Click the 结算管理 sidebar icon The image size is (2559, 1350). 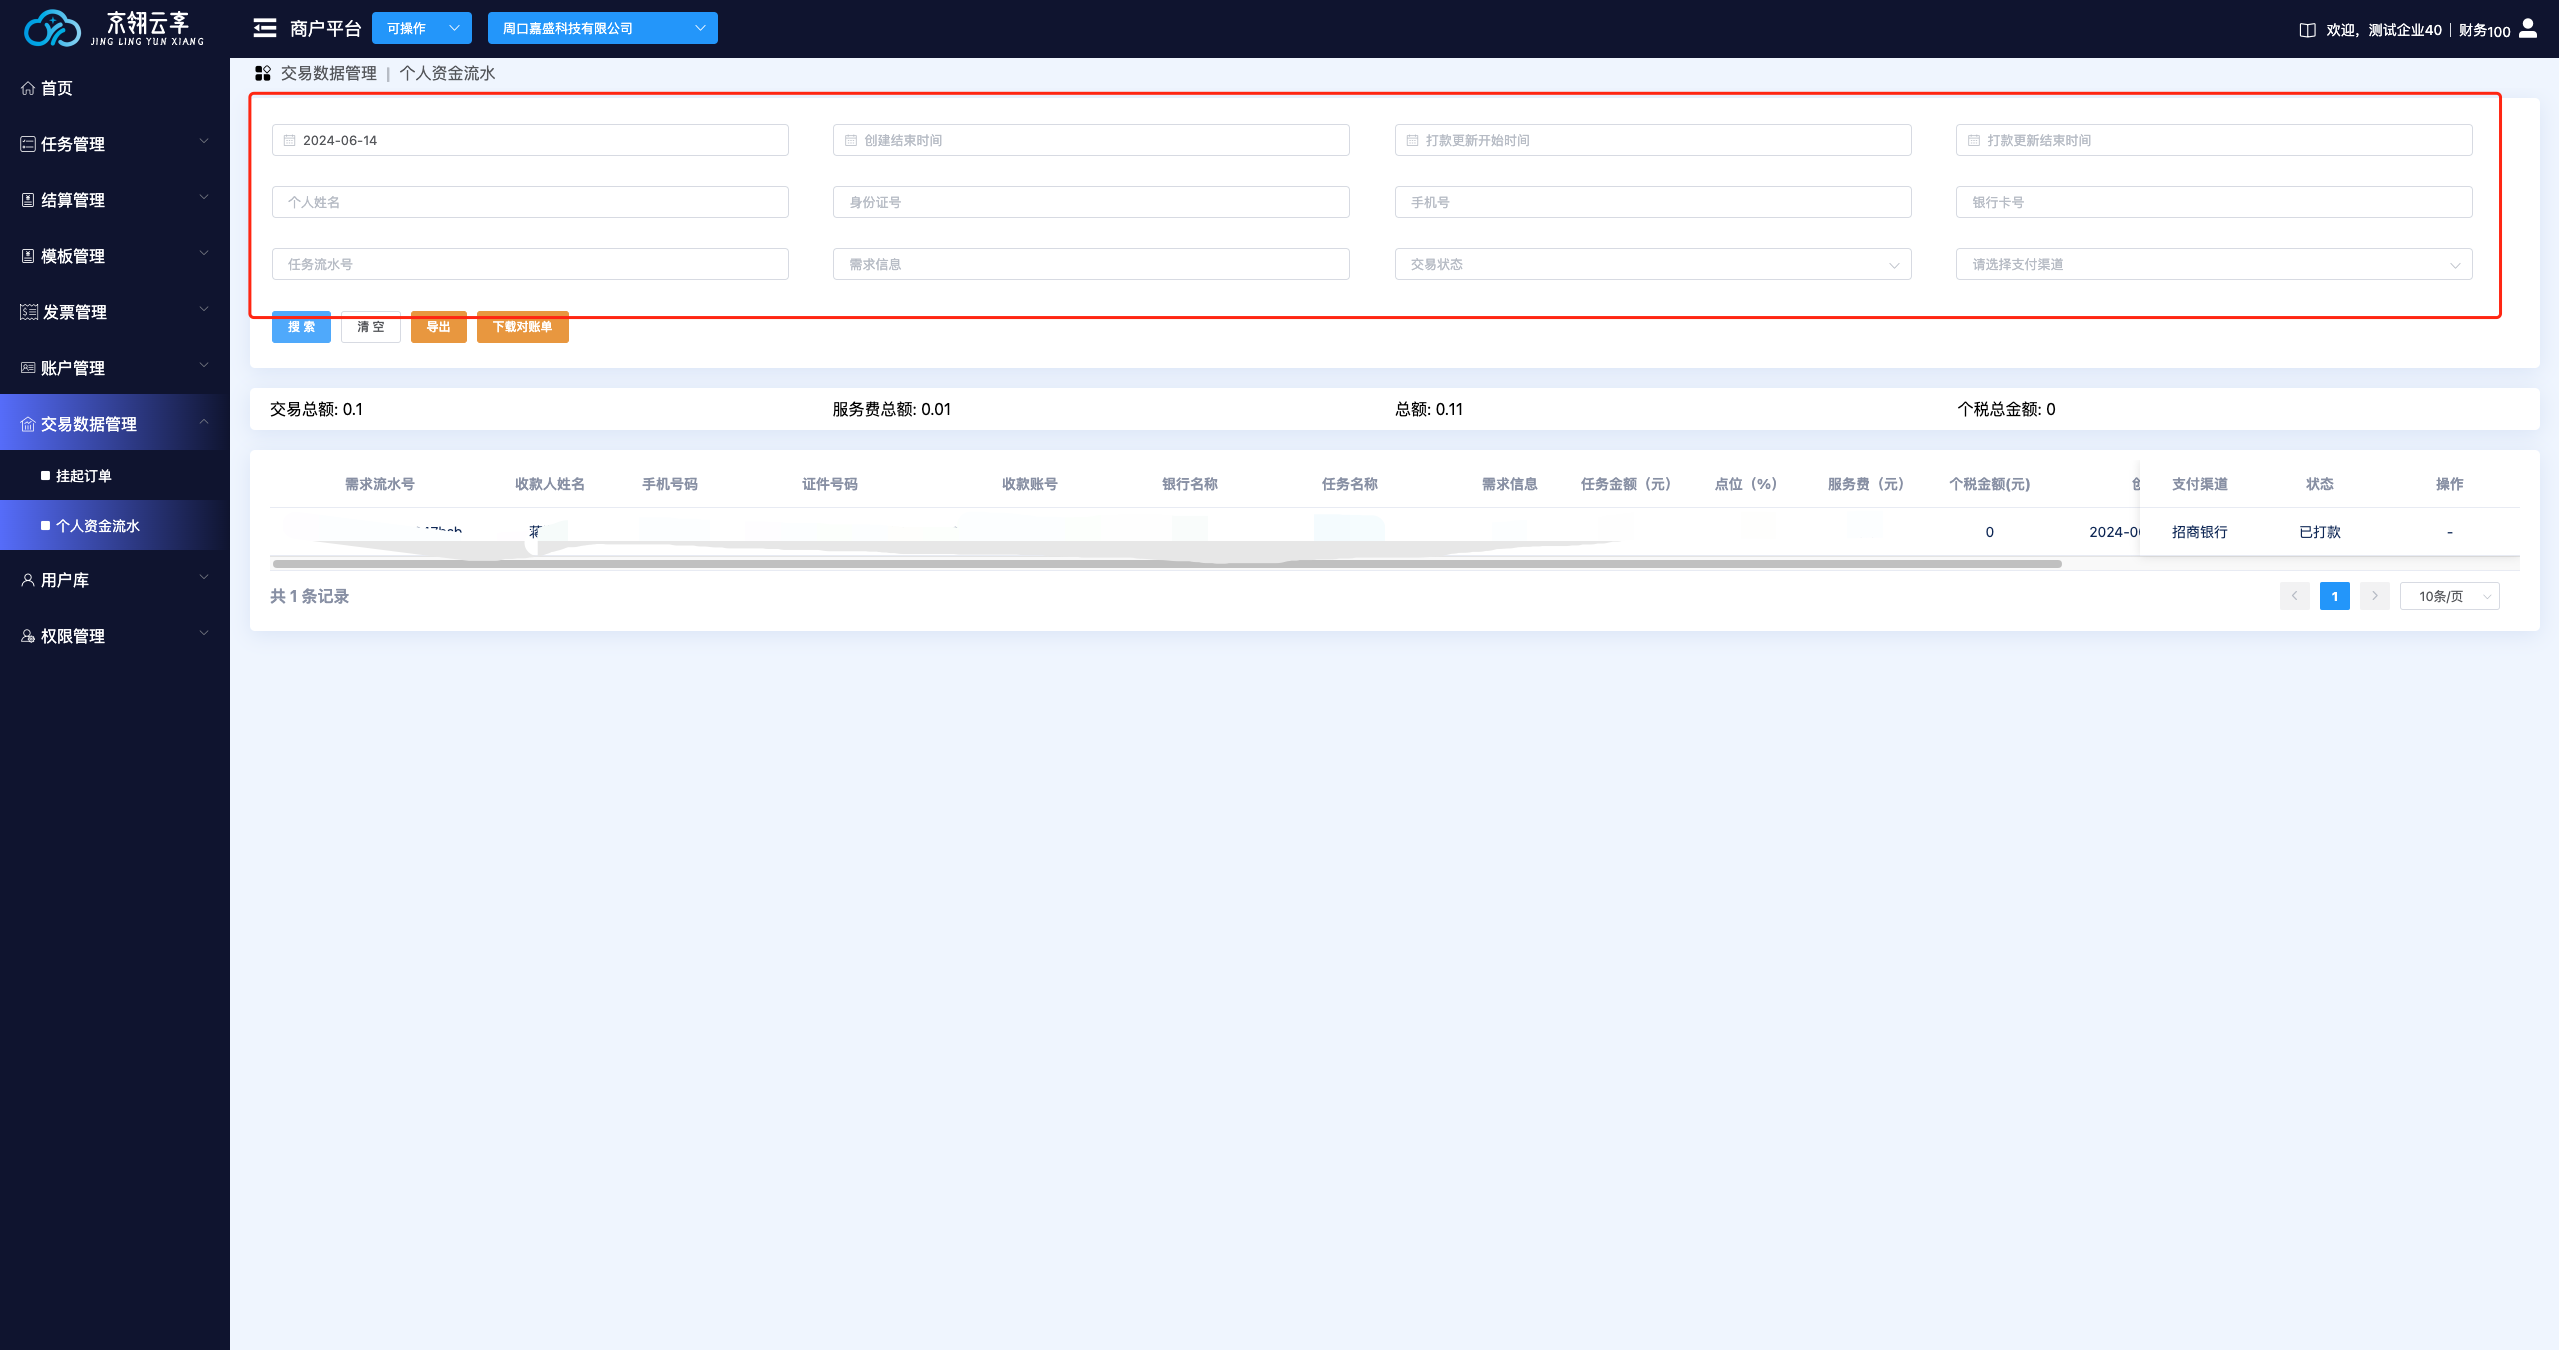(28, 200)
